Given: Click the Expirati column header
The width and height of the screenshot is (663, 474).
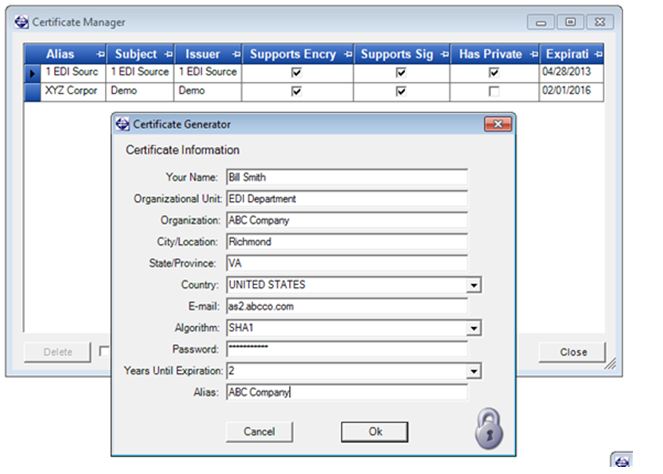Looking at the screenshot, I should [x=565, y=54].
